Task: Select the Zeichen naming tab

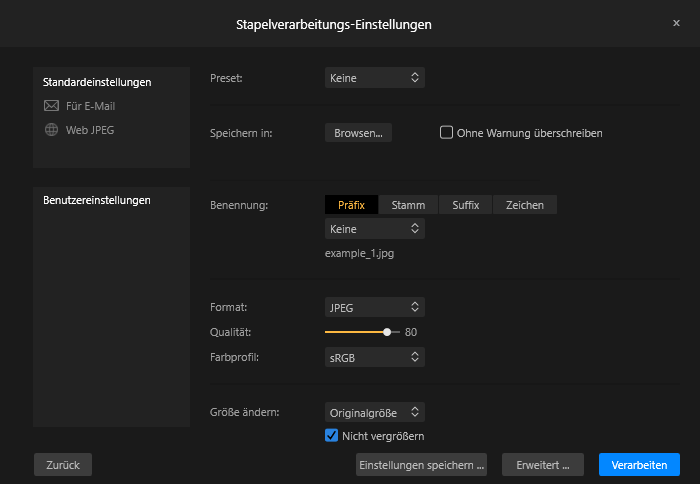Action: click(x=525, y=205)
